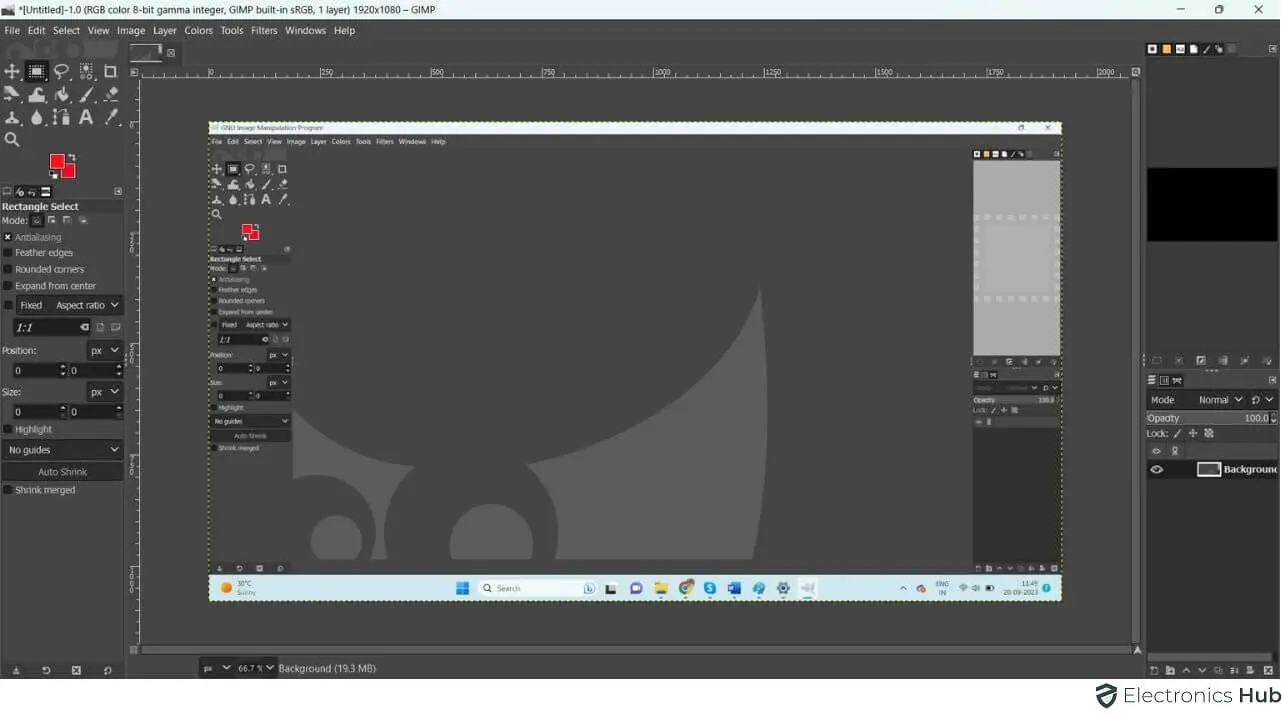Select the Smudge droplet tool

tap(37, 118)
